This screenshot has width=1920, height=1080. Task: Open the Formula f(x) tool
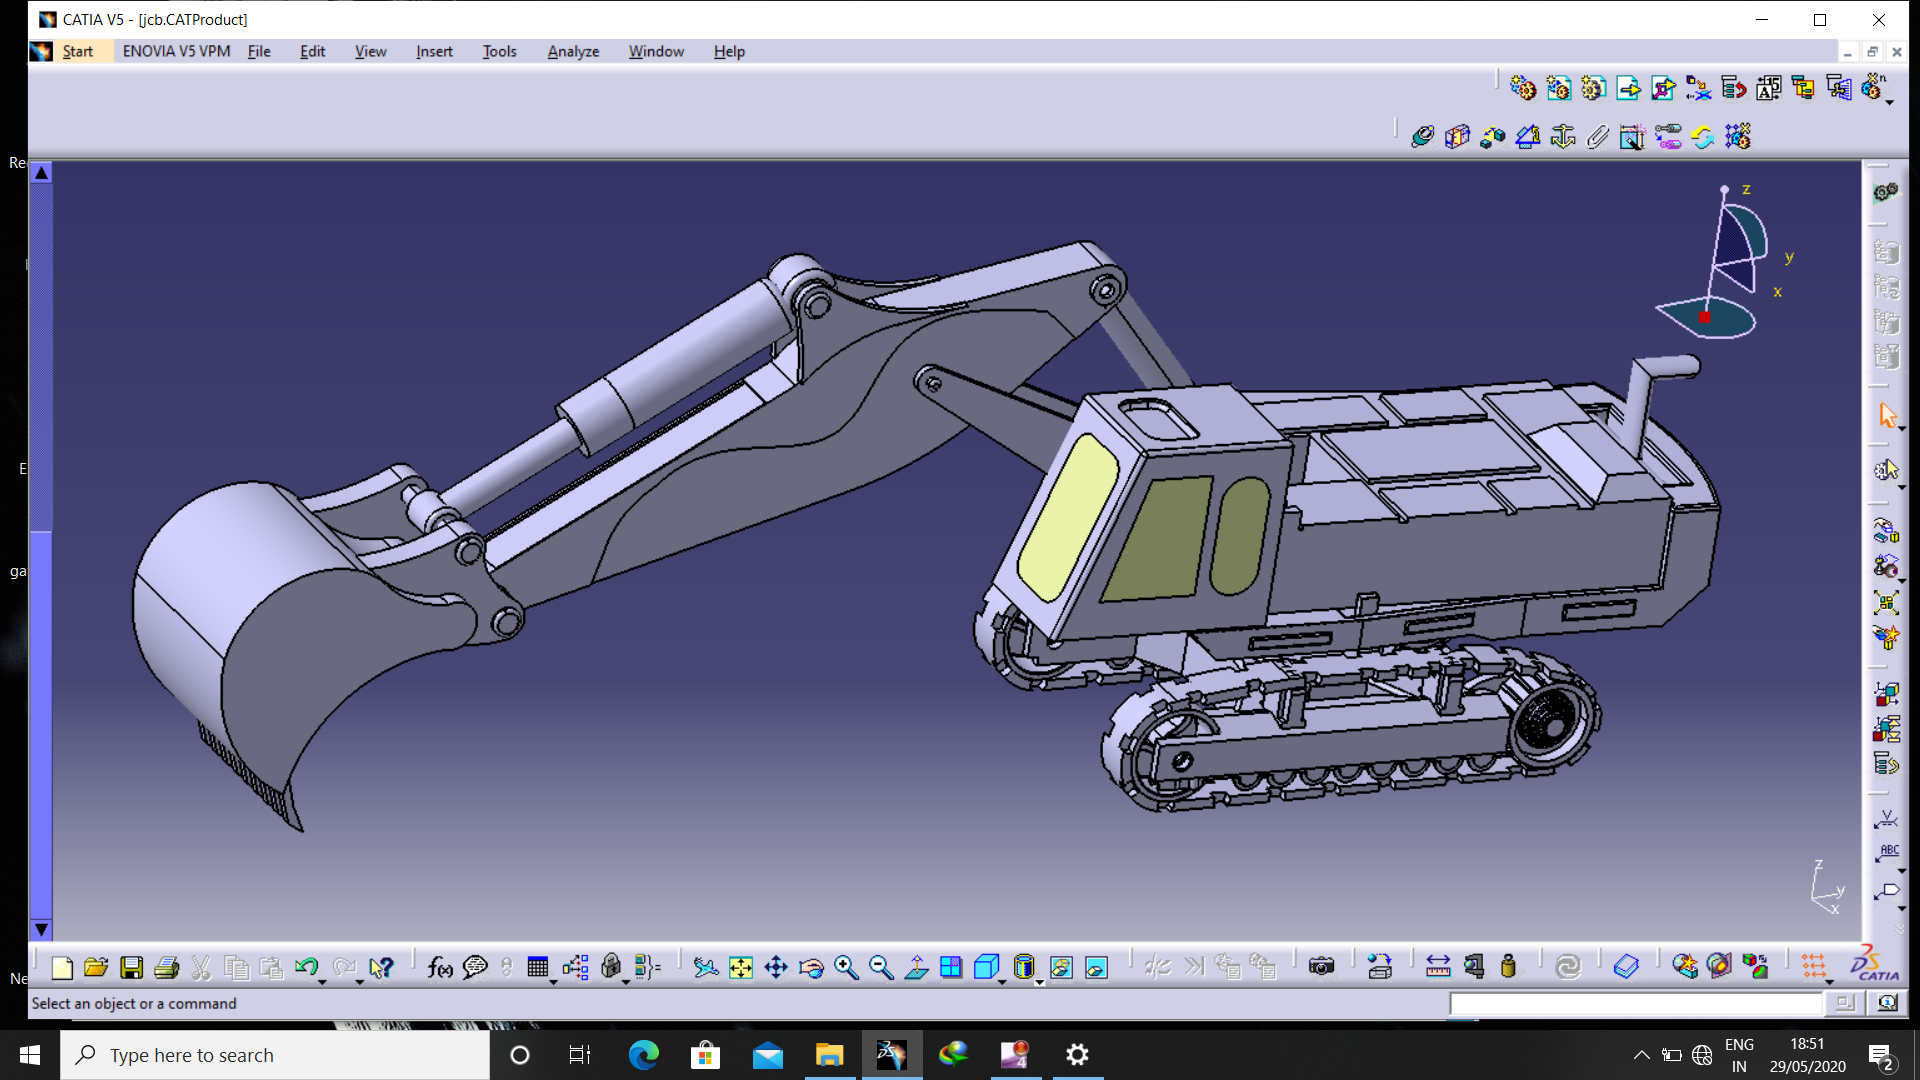(439, 967)
